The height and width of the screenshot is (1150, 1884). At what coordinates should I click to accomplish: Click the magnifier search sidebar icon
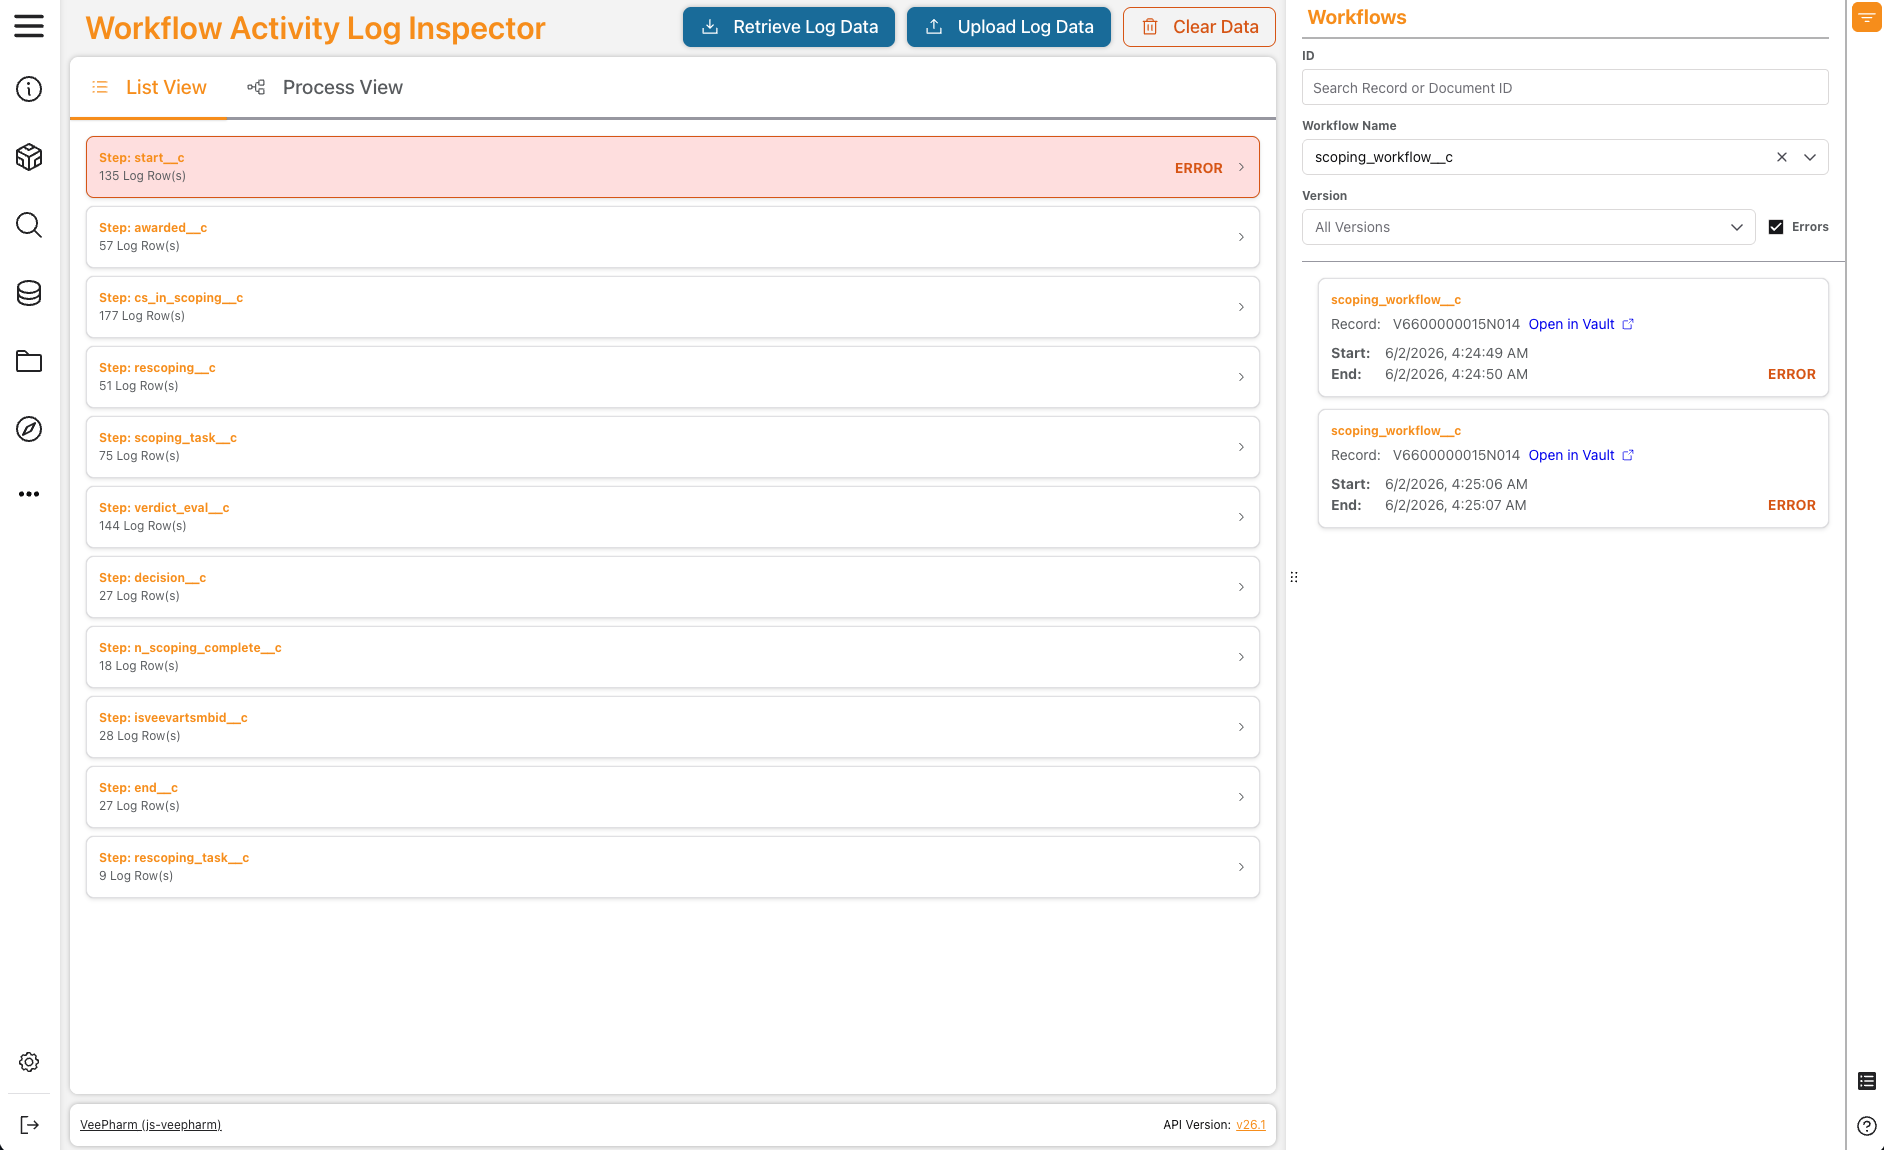tap(29, 225)
